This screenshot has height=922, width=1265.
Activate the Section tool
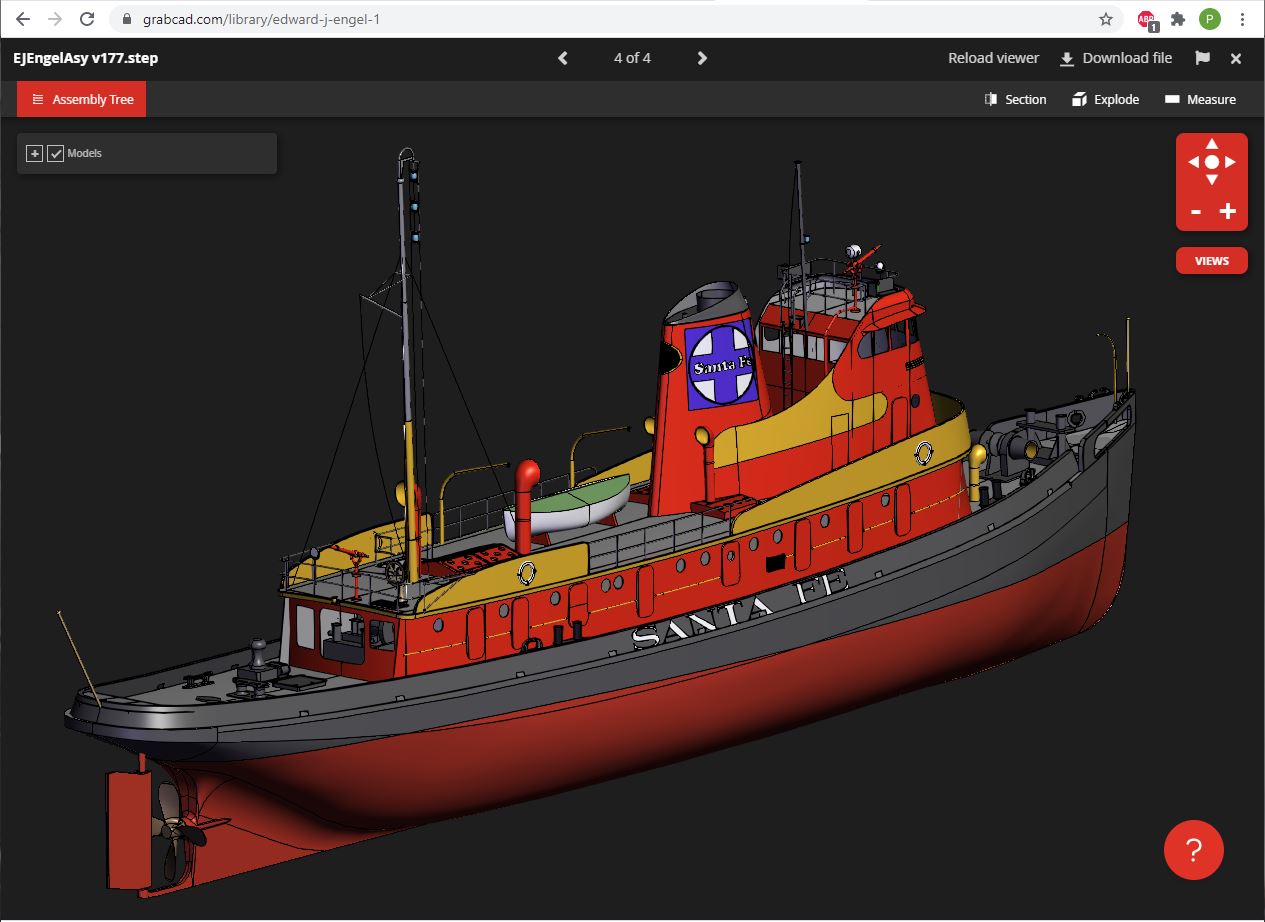tap(1015, 99)
